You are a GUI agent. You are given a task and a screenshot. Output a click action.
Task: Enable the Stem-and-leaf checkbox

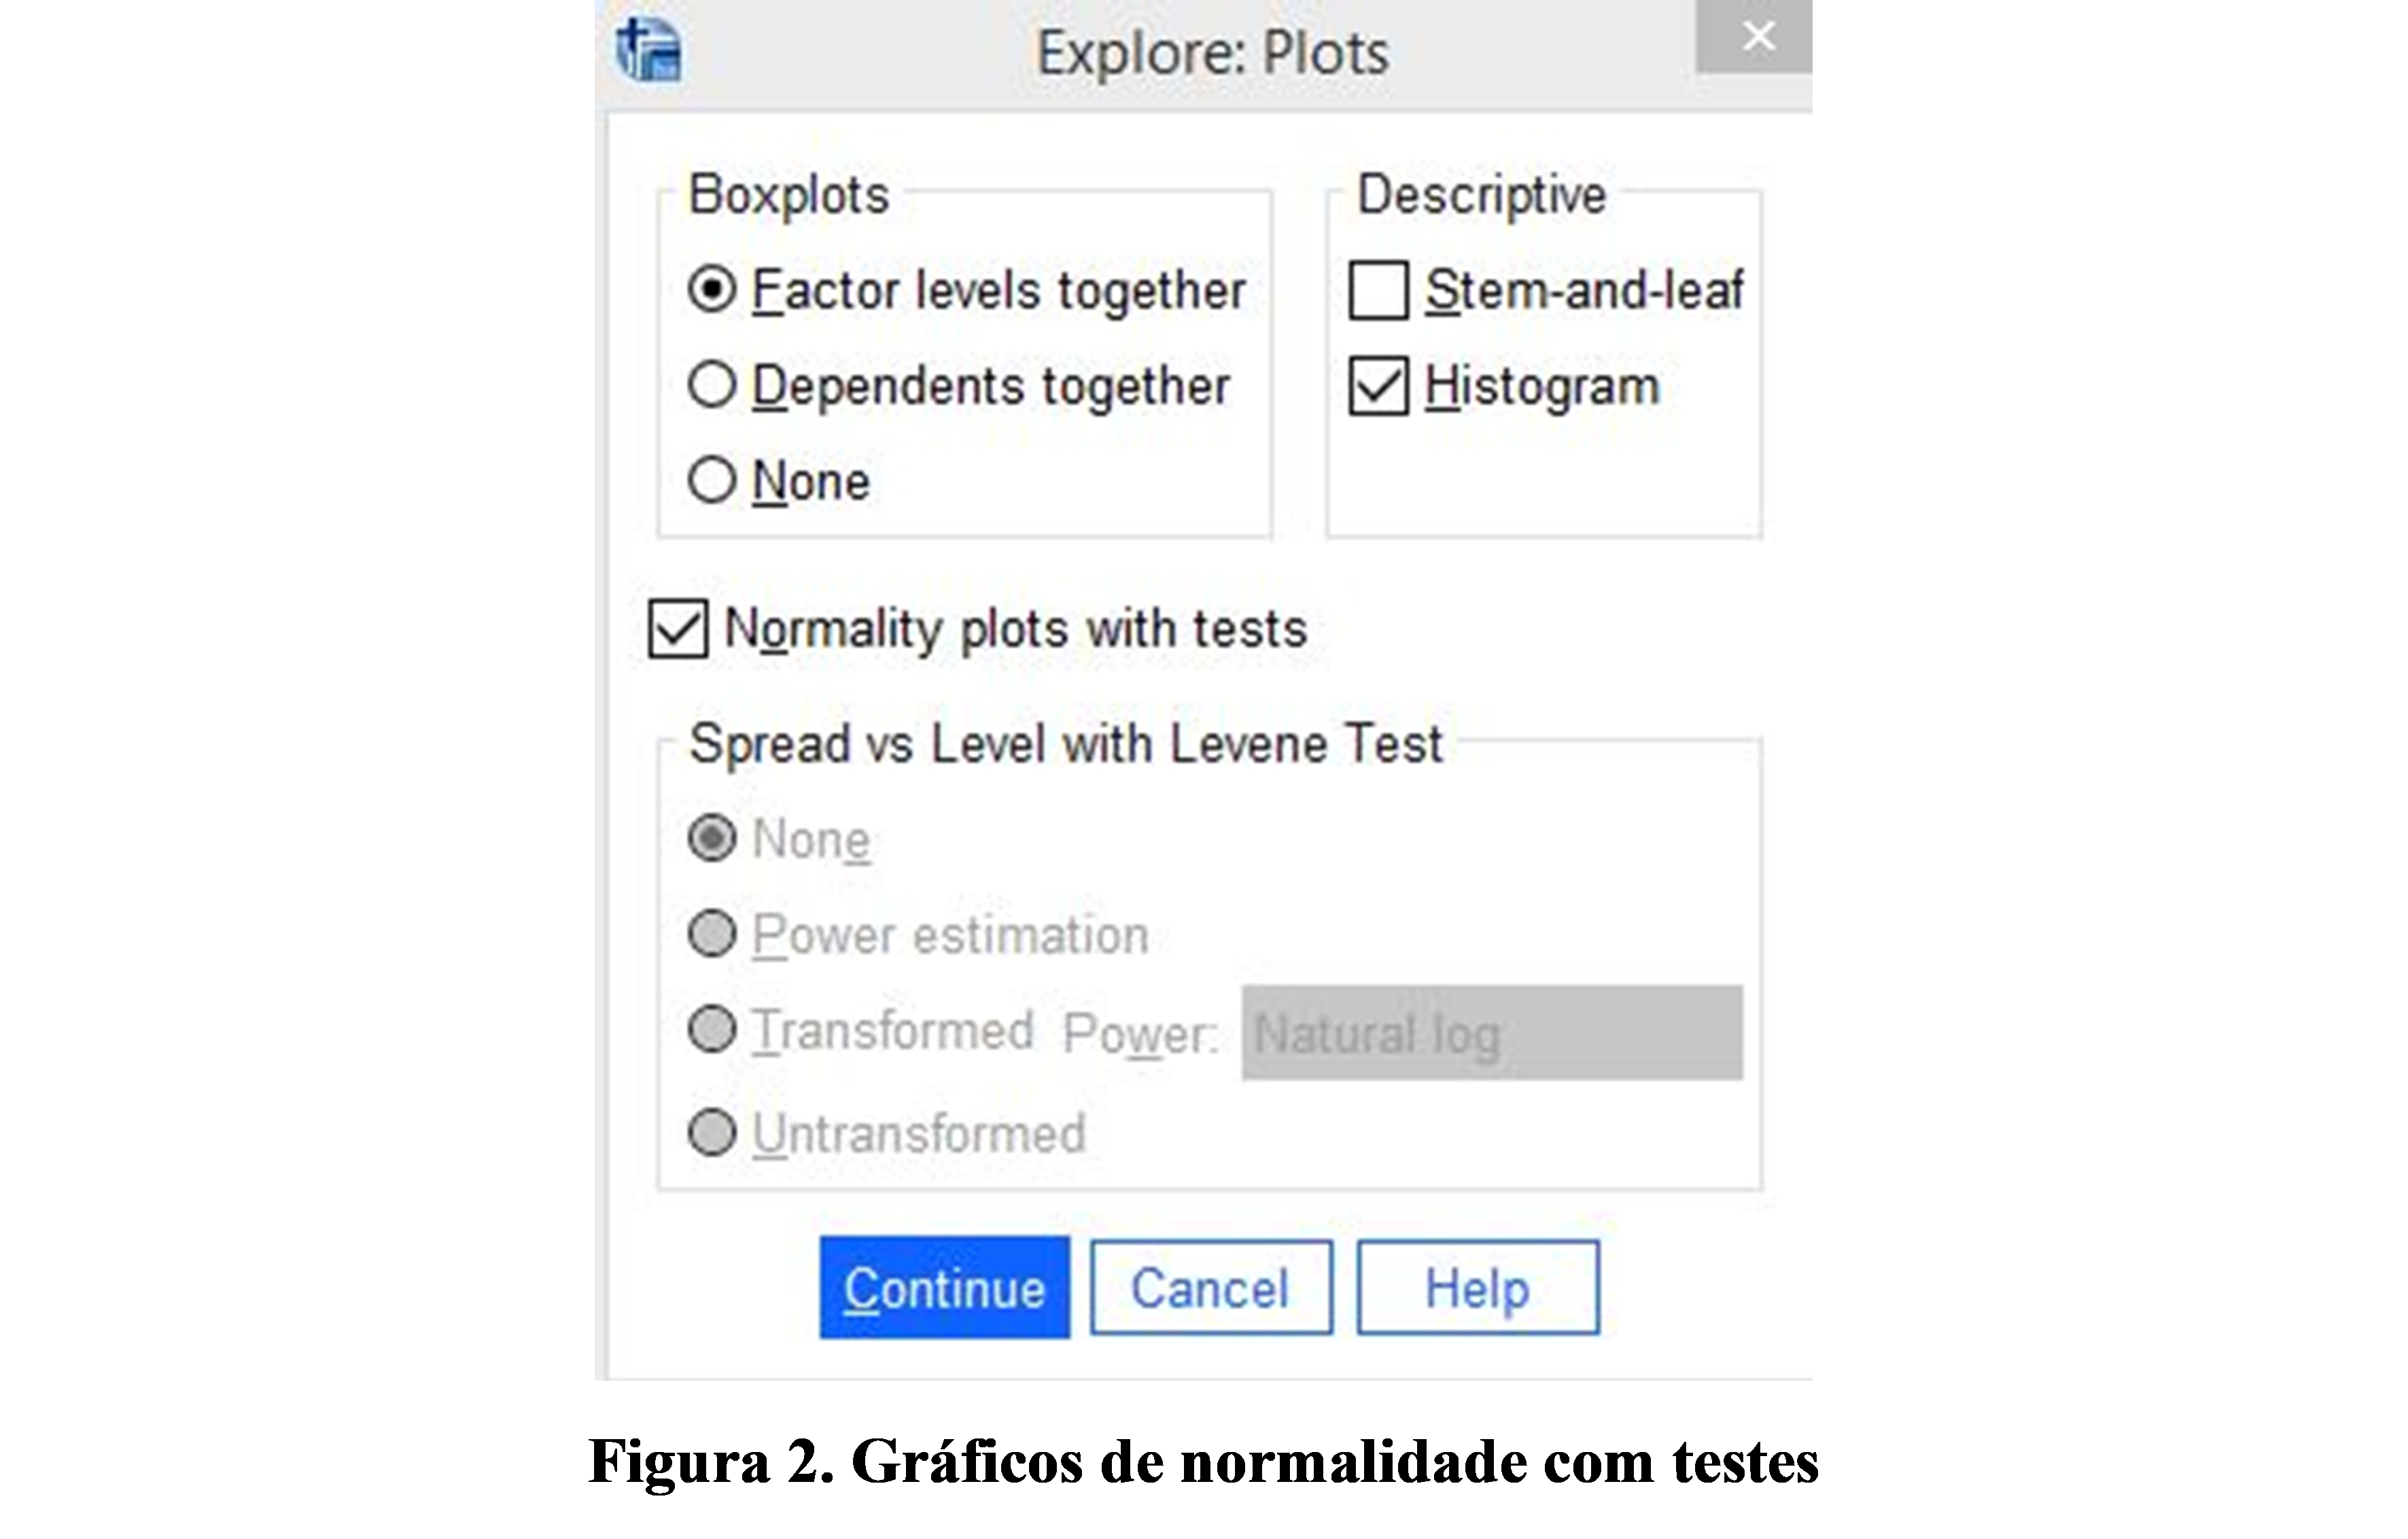pyautogui.click(x=1379, y=290)
